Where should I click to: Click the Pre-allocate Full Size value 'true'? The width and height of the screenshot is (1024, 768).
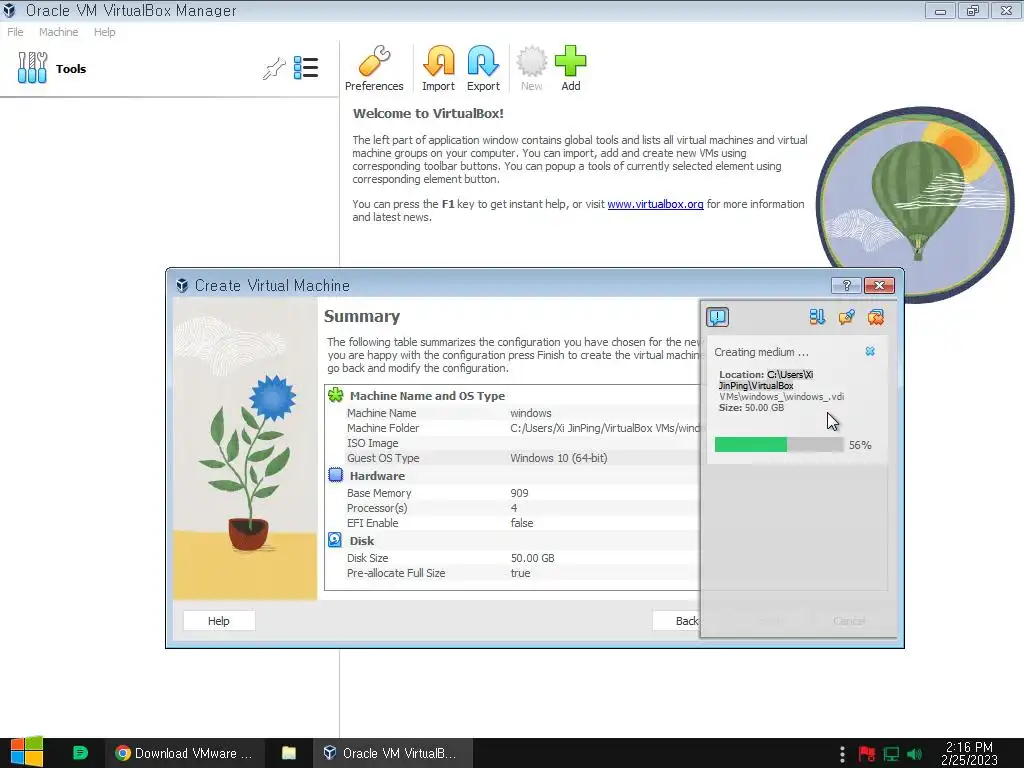tap(520, 573)
